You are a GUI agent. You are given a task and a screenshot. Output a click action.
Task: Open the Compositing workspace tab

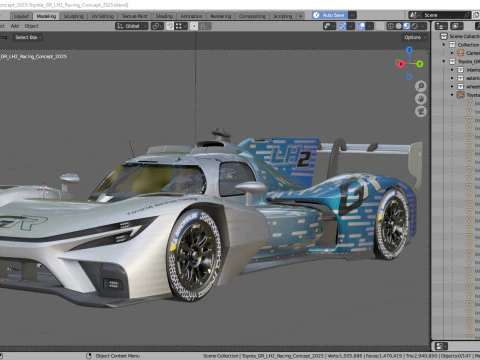click(252, 16)
